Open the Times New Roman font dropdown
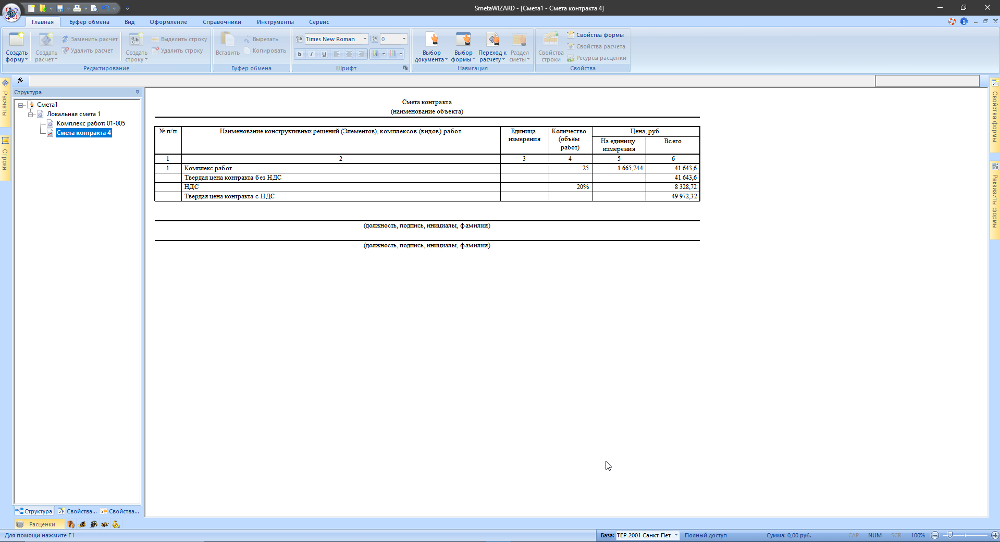Viewport: 1000px width, 542px height. [365, 39]
